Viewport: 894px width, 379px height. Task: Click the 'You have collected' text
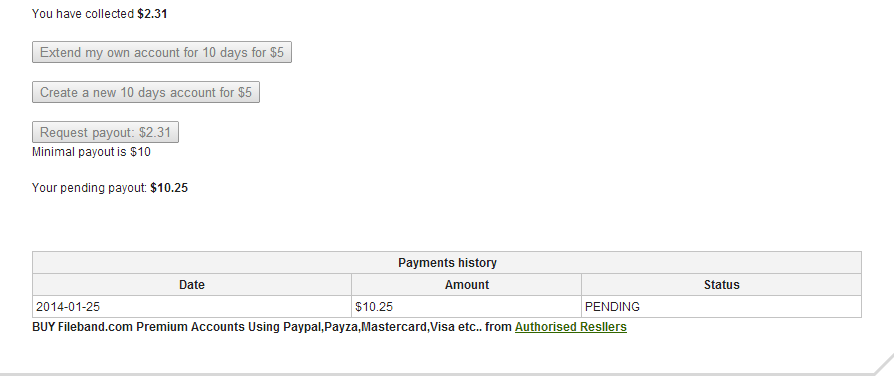(x=83, y=14)
